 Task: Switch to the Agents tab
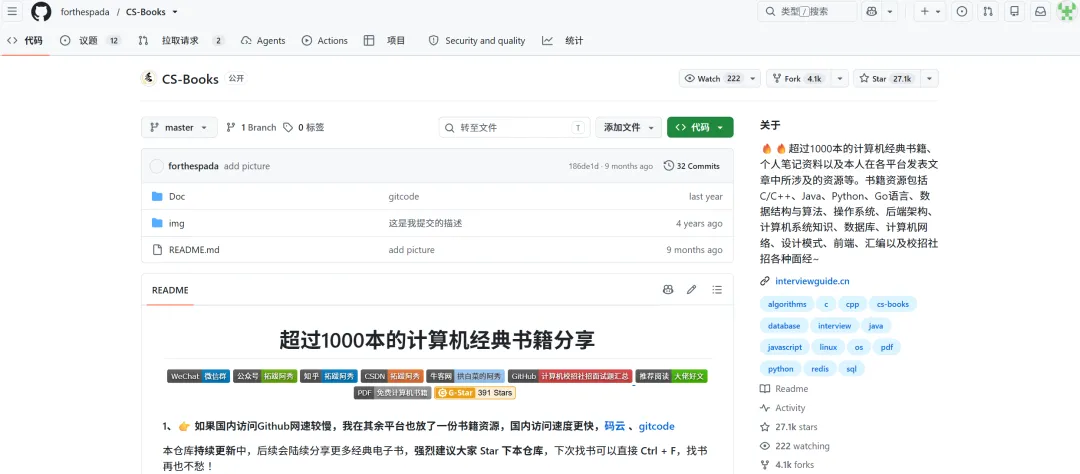tap(263, 41)
